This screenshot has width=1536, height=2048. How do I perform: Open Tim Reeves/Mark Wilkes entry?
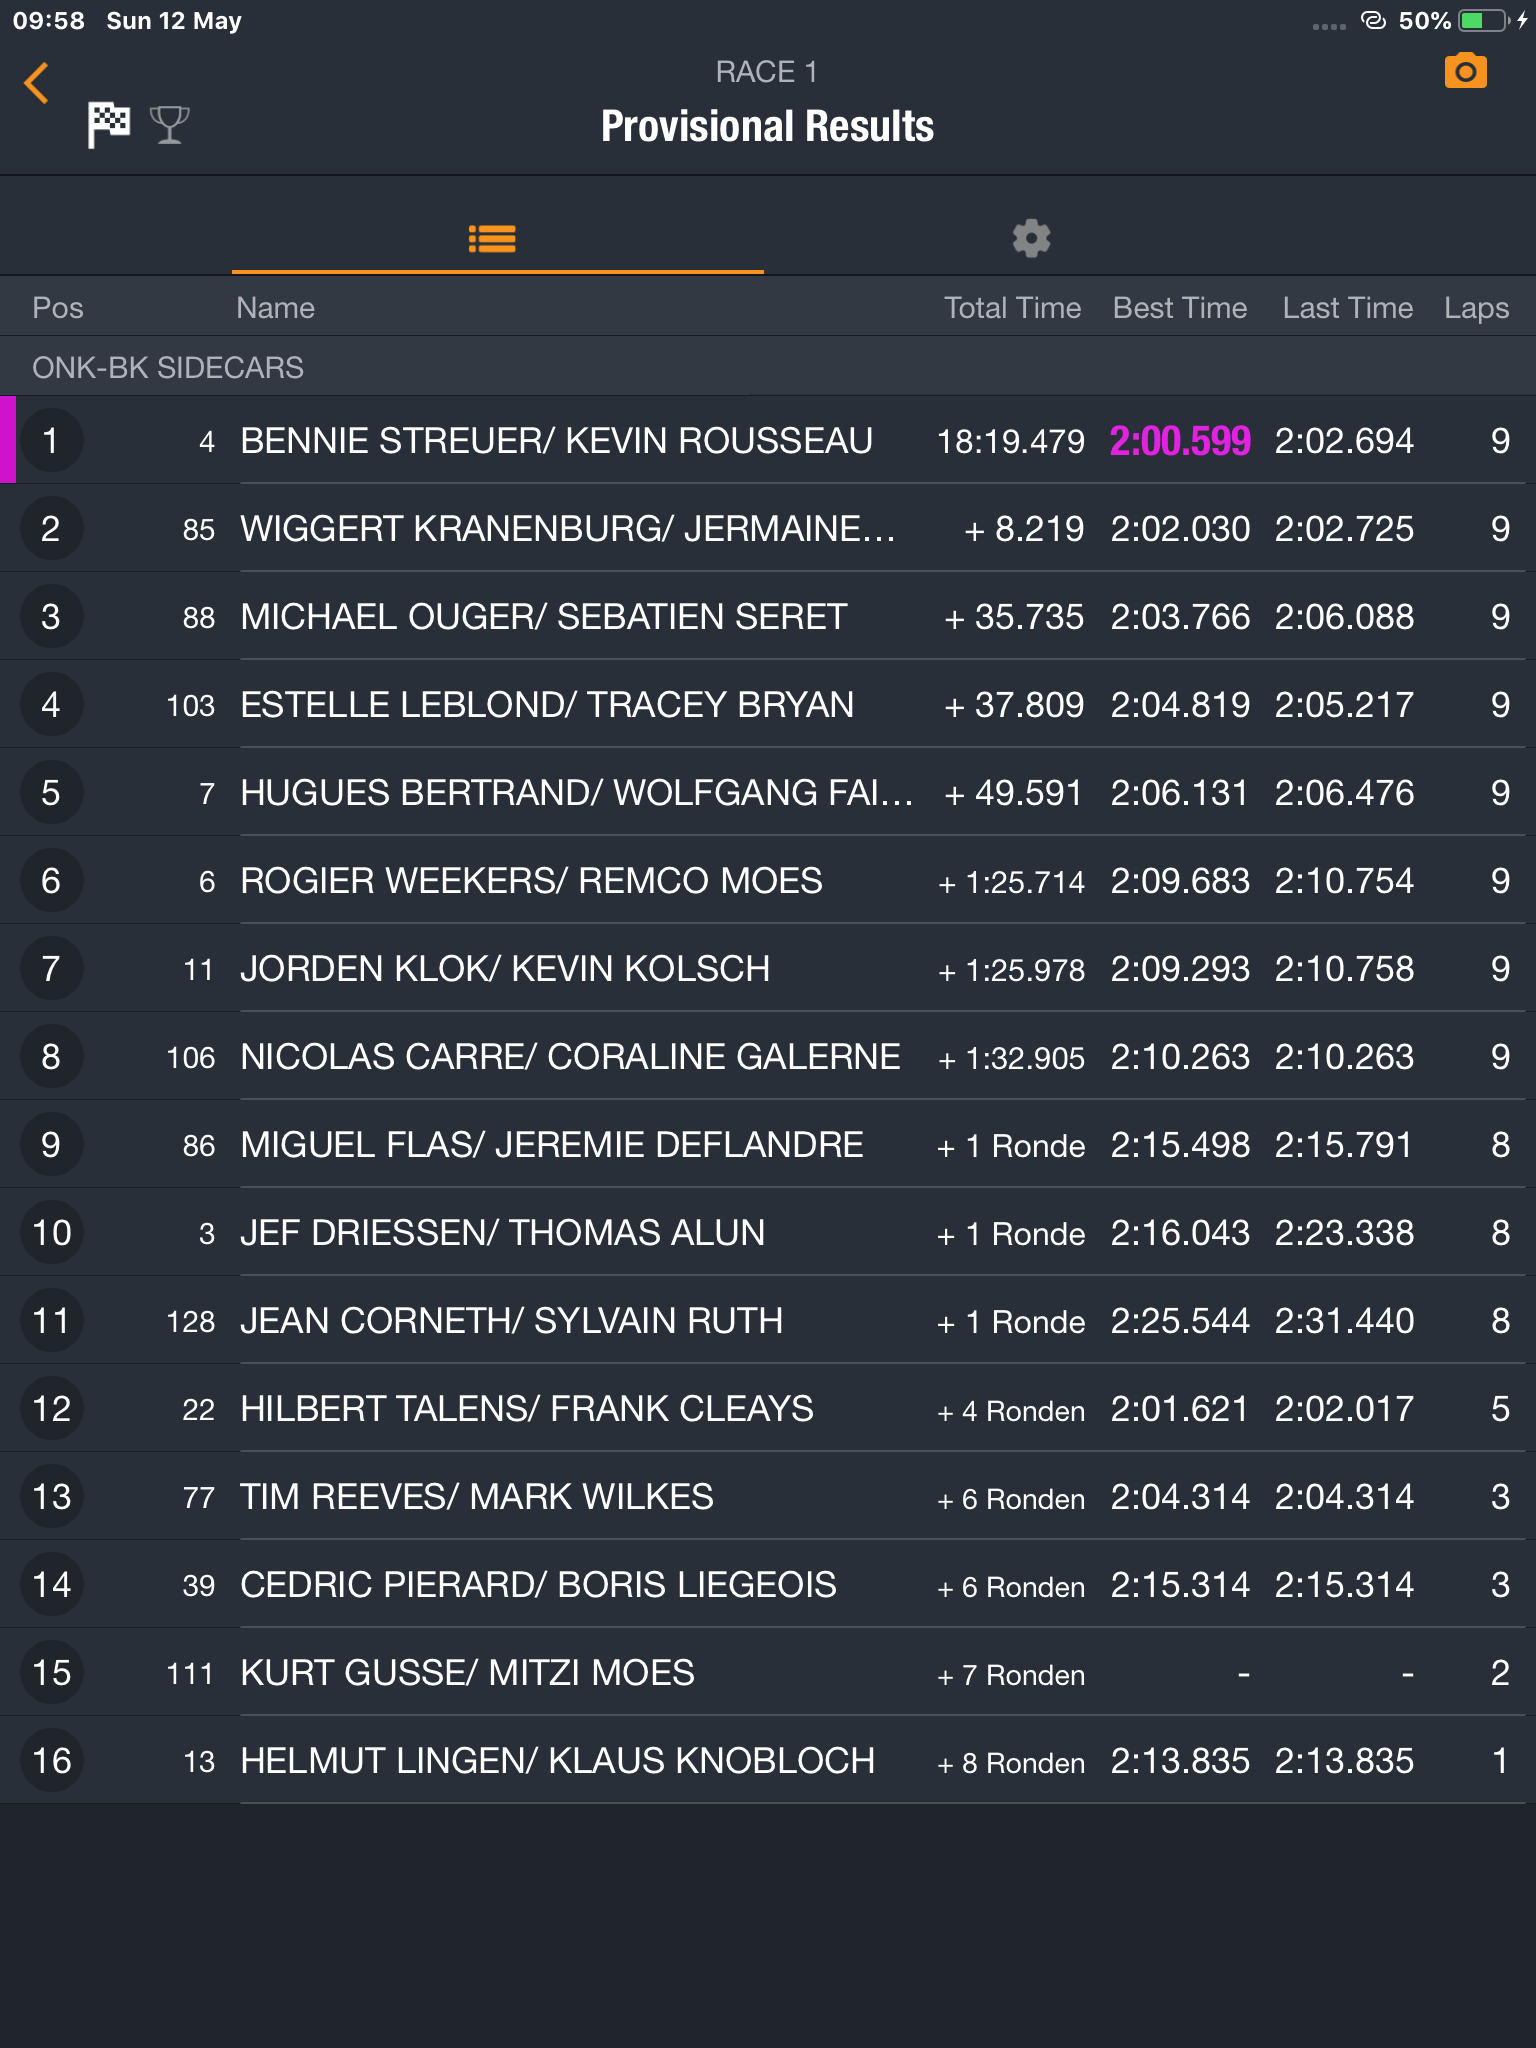click(768, 1496)
